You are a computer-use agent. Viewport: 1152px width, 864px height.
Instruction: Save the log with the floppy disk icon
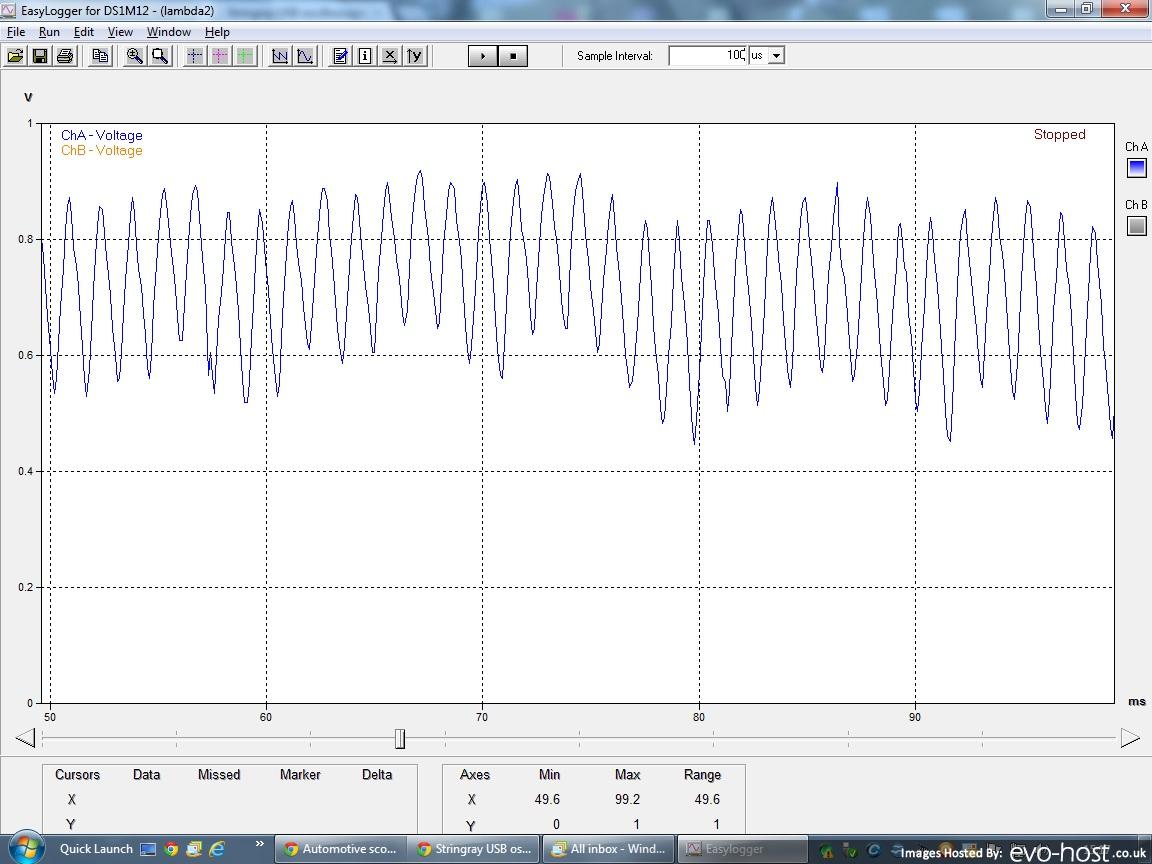point(40,56)
